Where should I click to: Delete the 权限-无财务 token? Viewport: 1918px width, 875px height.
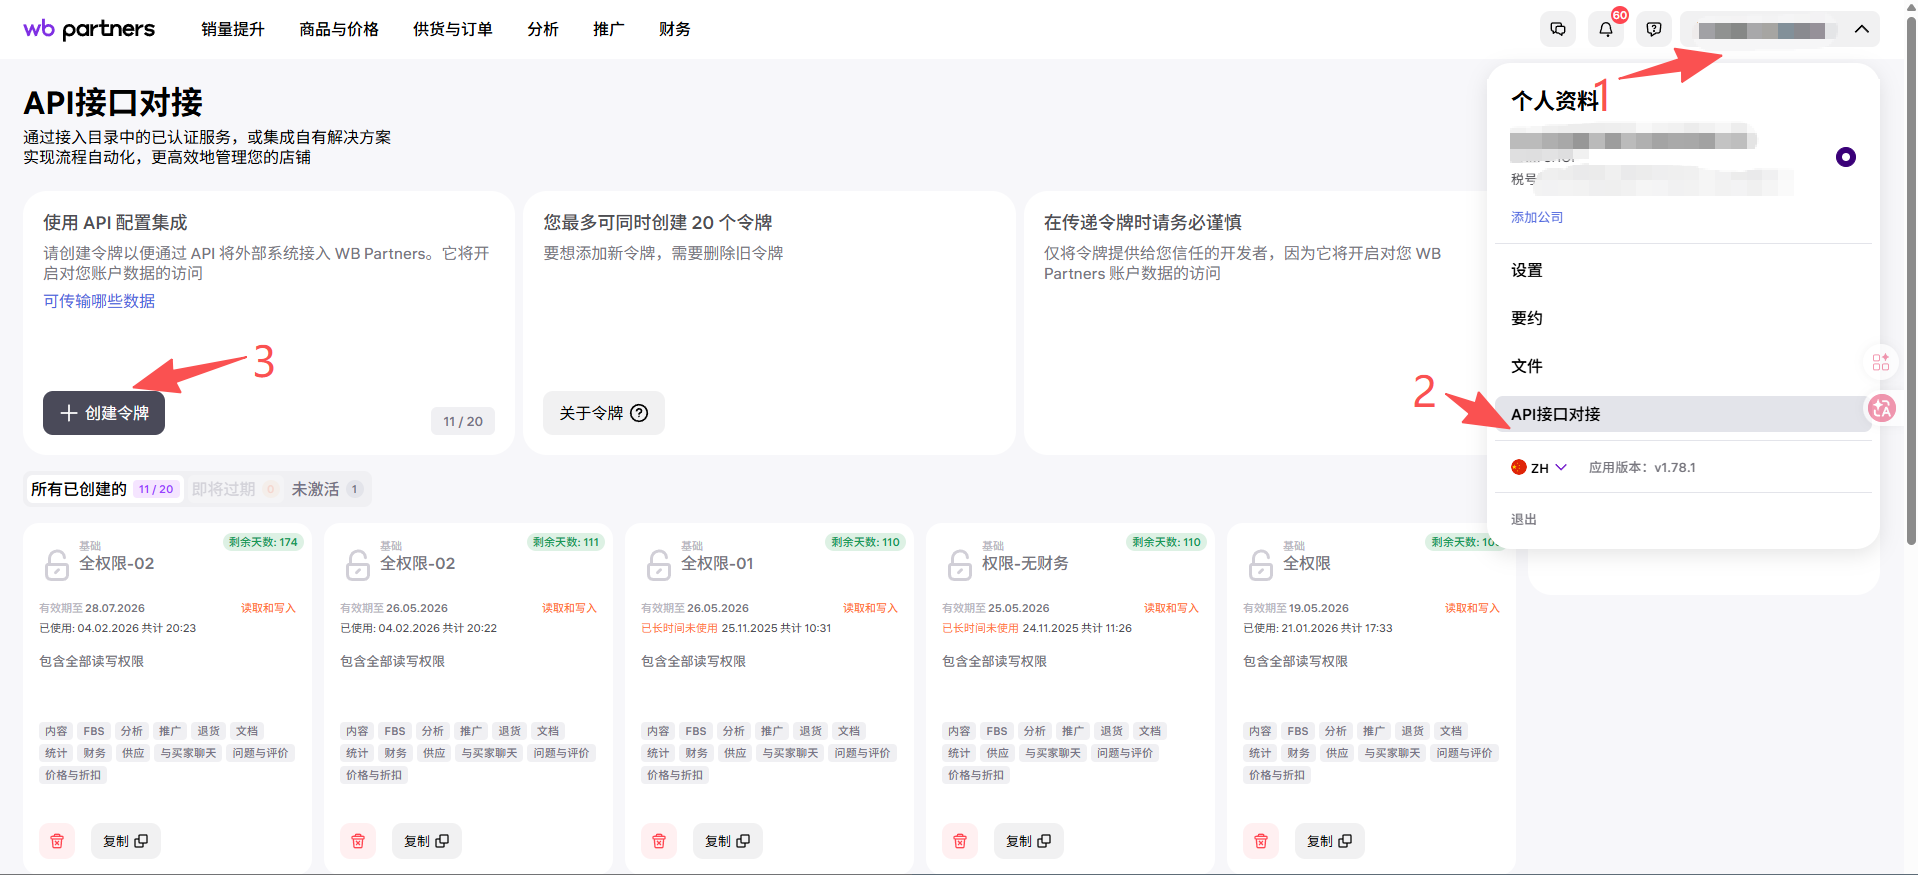(x=960, y=841)
